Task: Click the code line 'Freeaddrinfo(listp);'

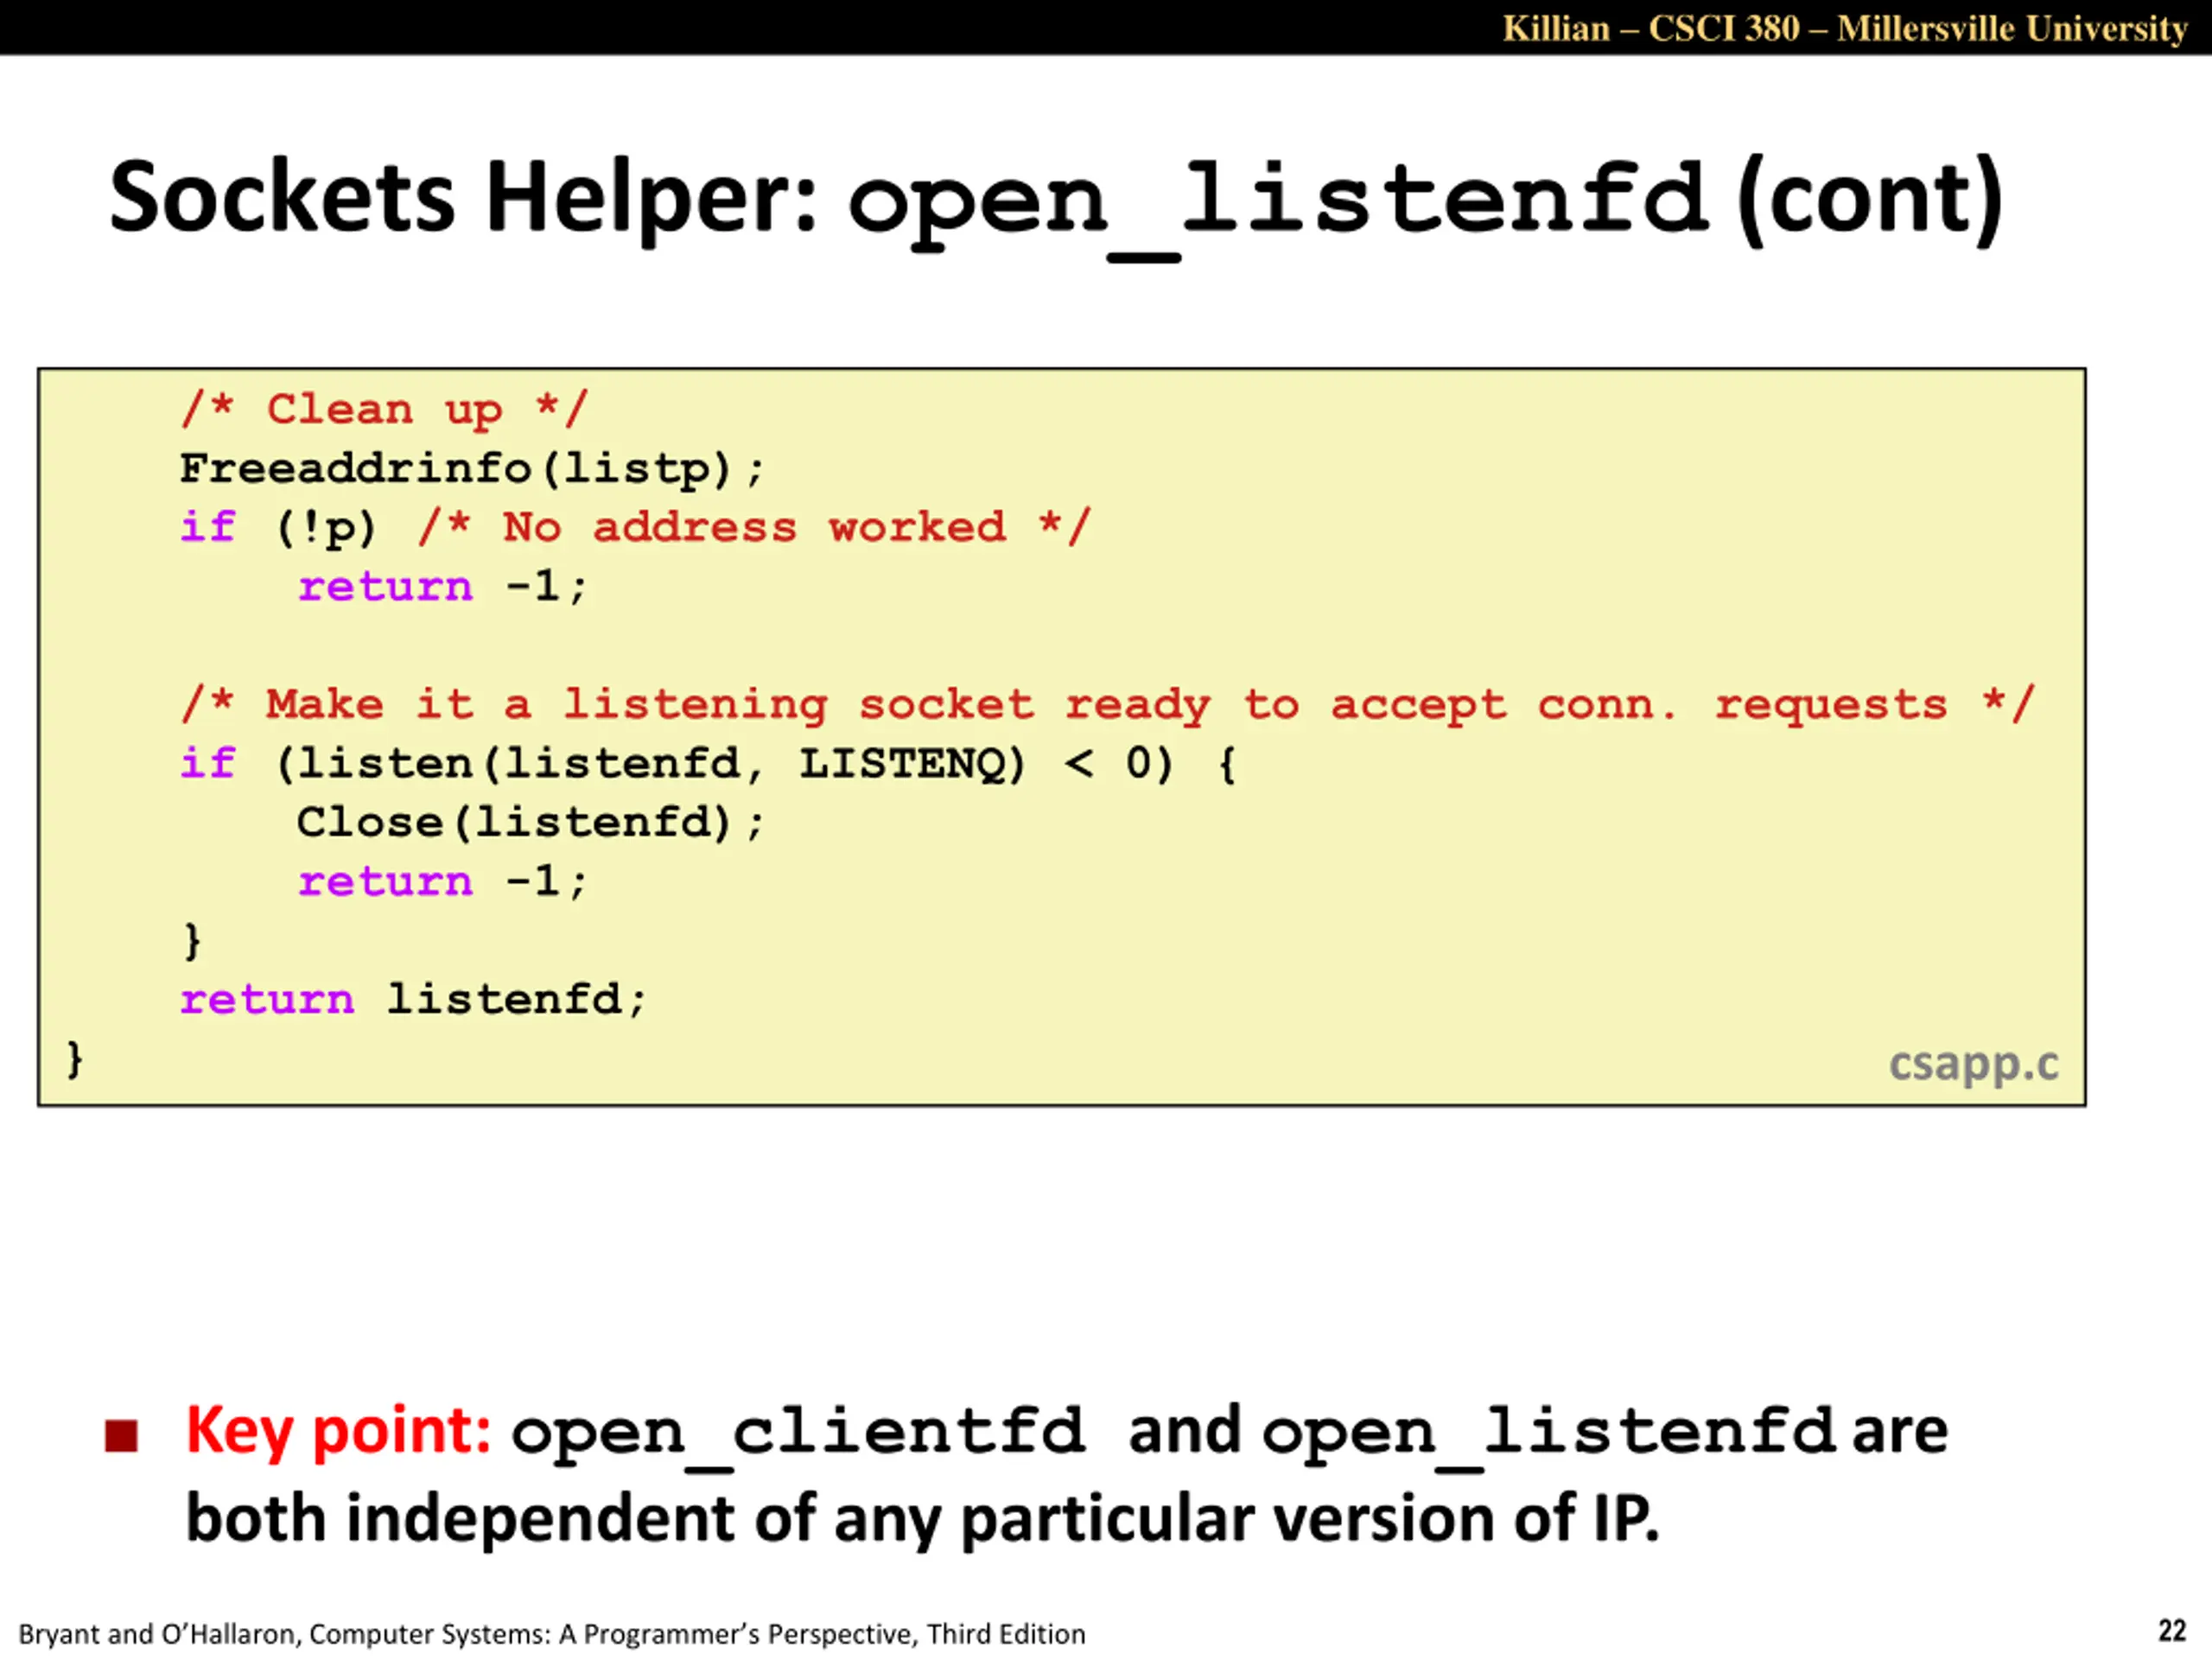Action: point(472,468)
